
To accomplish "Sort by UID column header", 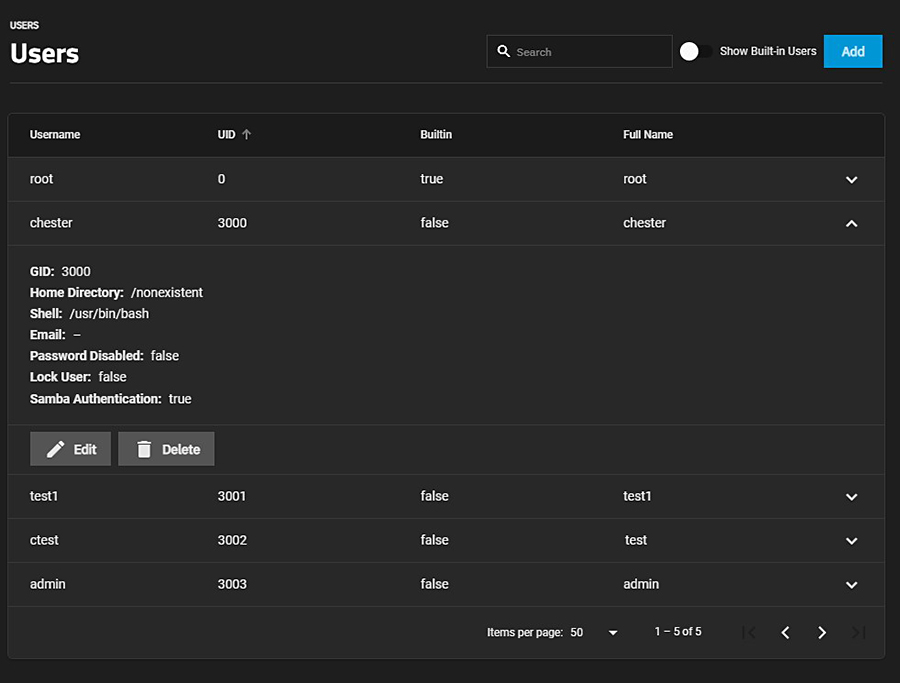I will point(226,134).
